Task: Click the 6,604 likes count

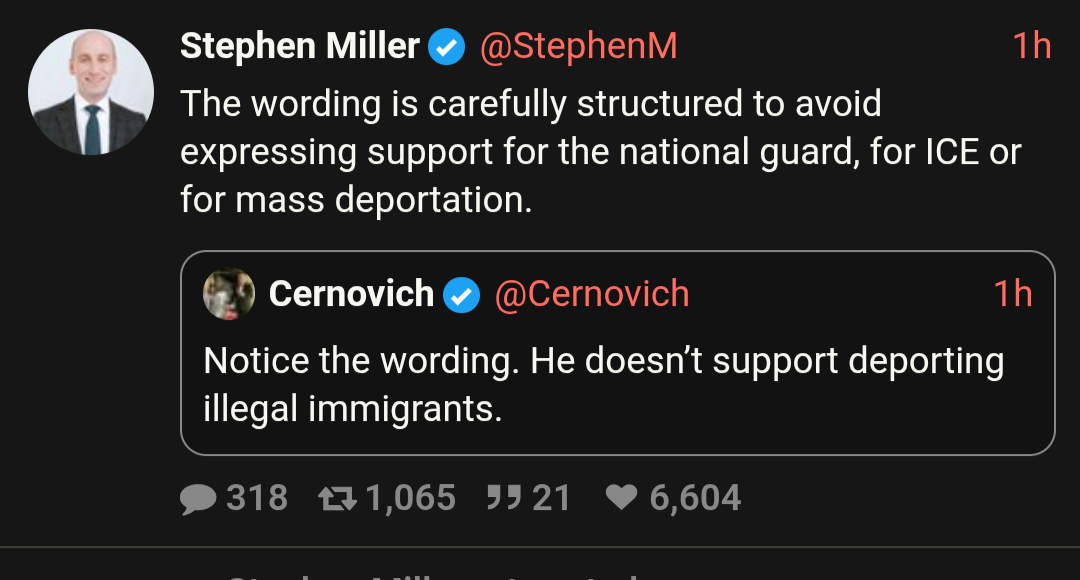Action: pyautogui.click(x=695, y=498)
